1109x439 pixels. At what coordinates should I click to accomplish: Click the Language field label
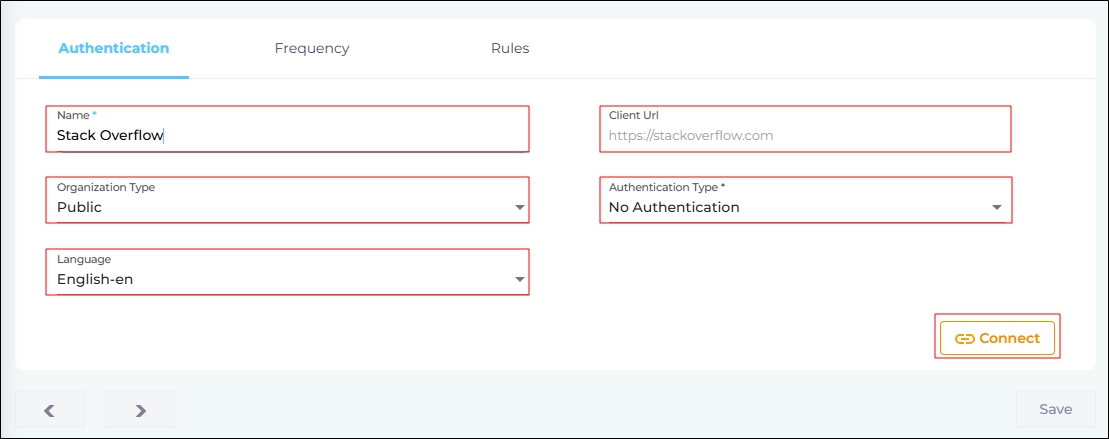point(84,260)
